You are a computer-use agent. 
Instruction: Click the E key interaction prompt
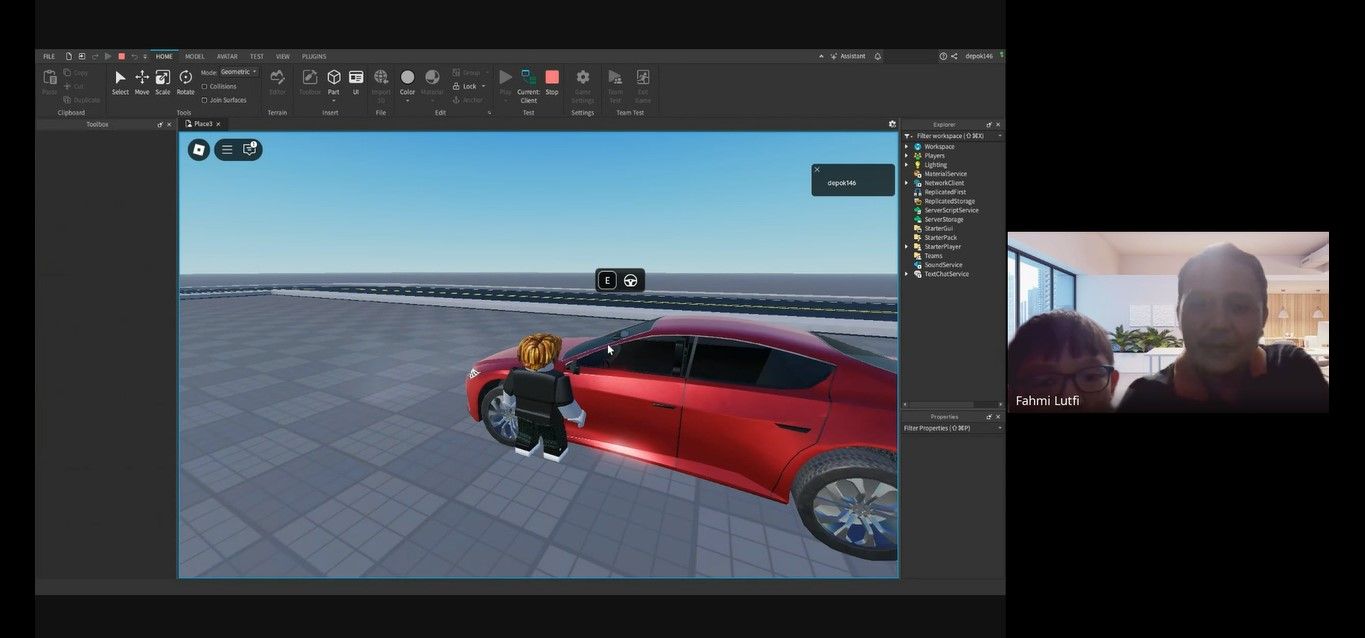(x=607, y=280)
